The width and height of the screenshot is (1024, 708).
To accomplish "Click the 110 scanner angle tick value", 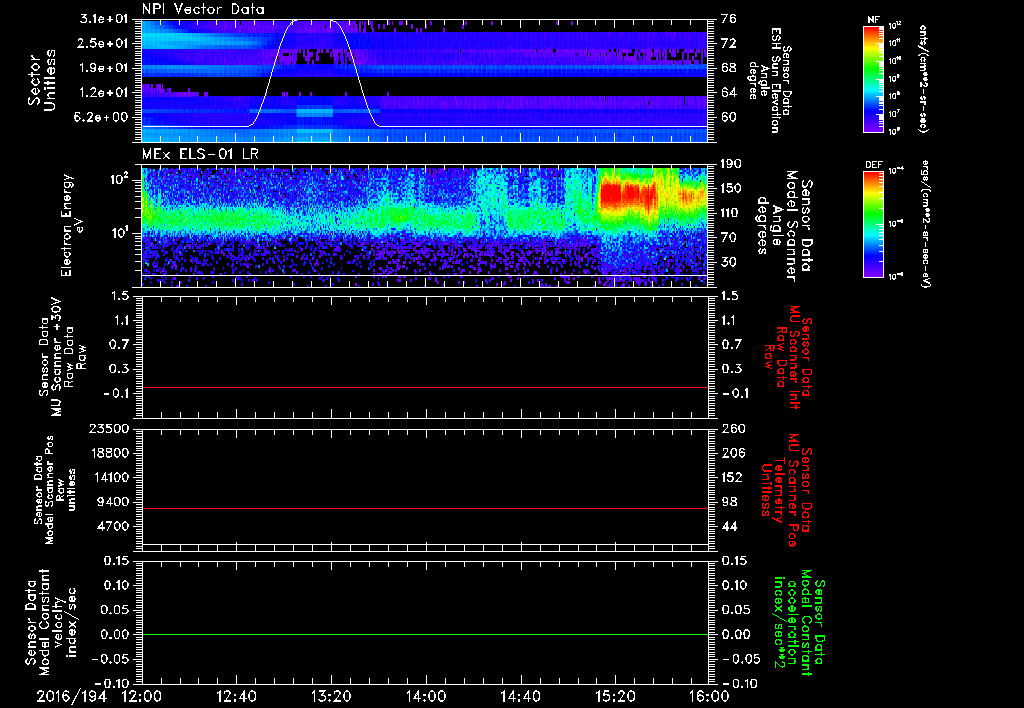I will tap(731, 213).
